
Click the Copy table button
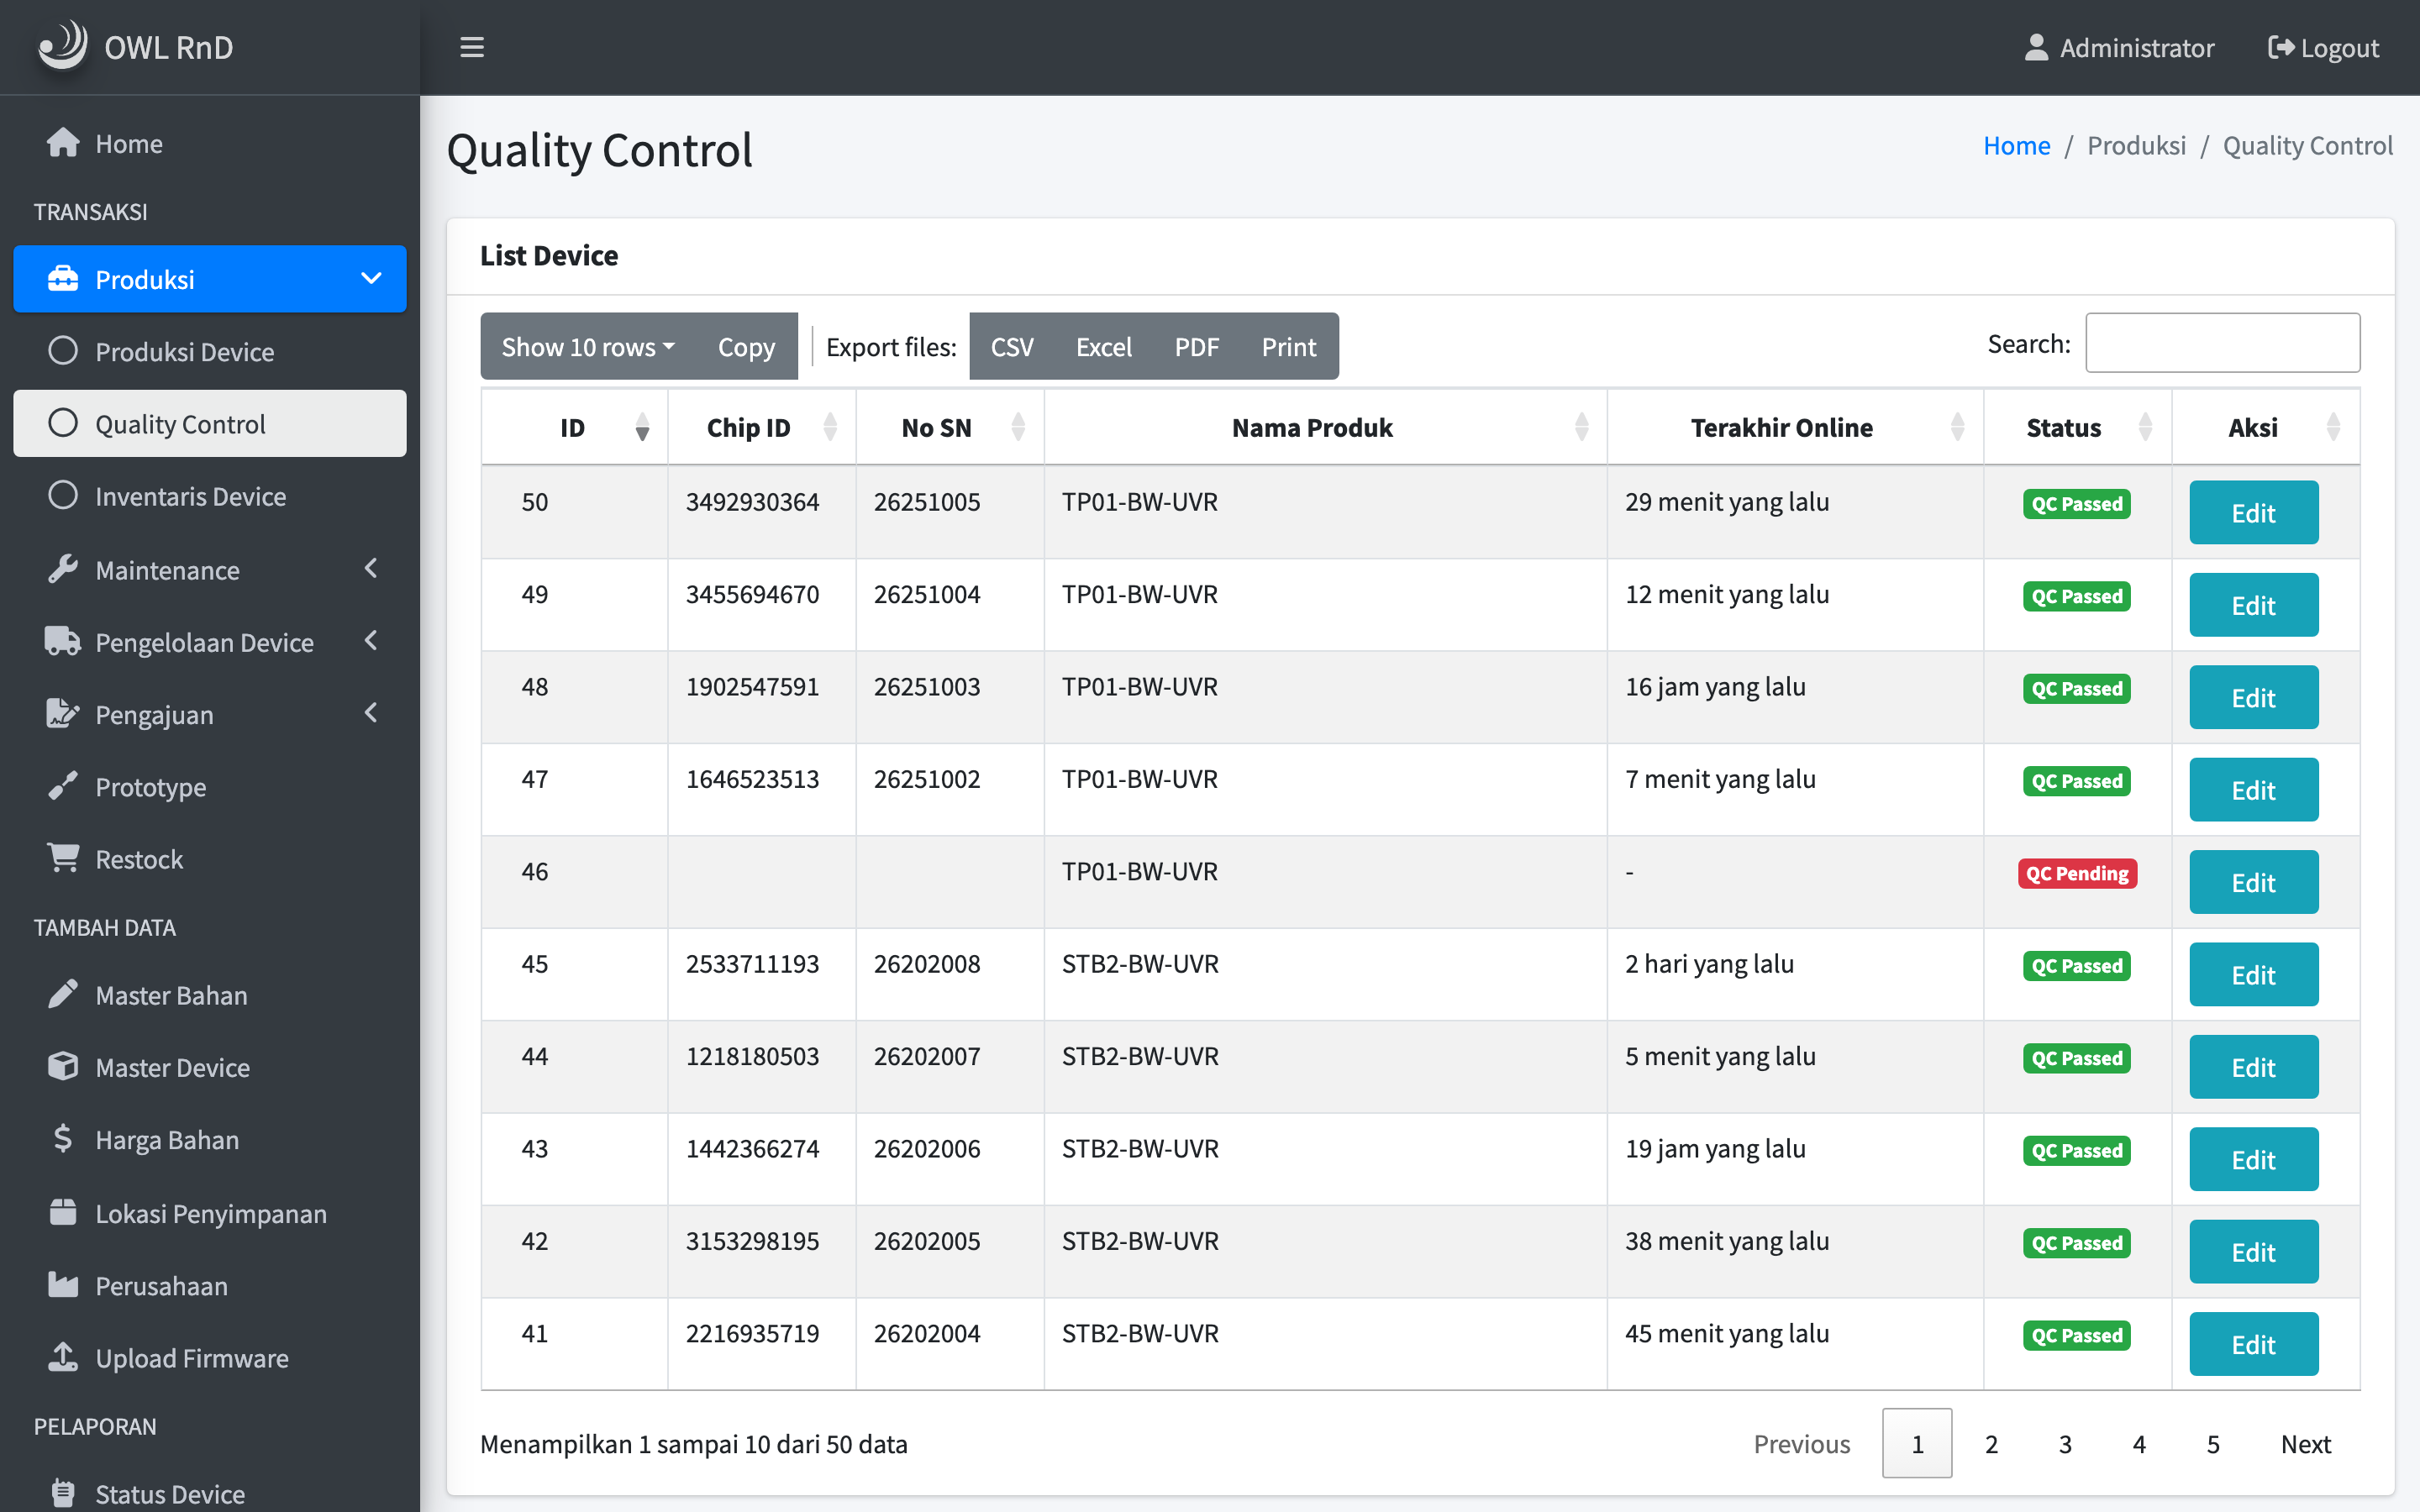coord(746,346)
